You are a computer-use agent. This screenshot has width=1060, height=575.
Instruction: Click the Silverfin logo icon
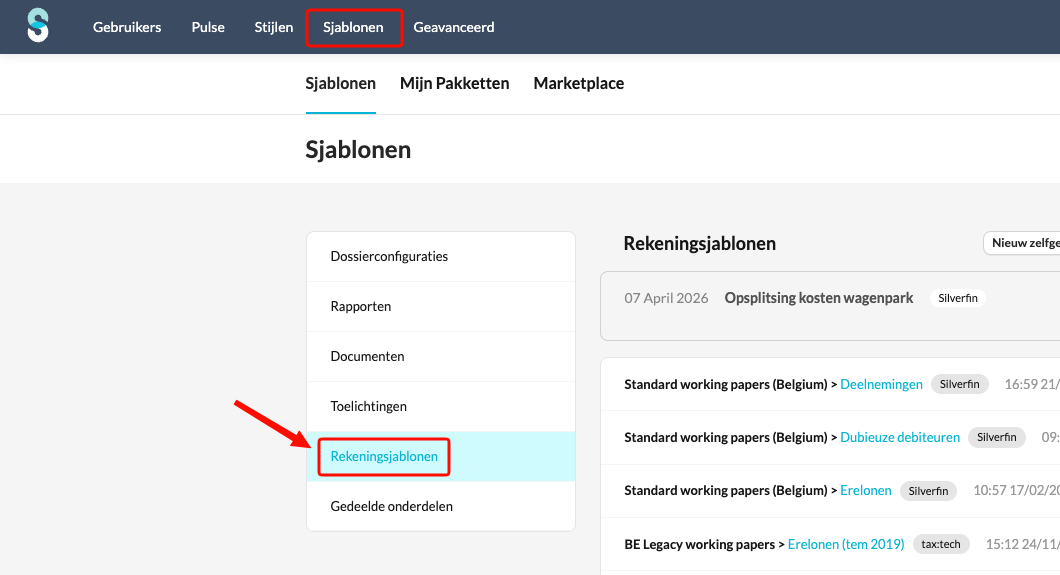[38, 26]
